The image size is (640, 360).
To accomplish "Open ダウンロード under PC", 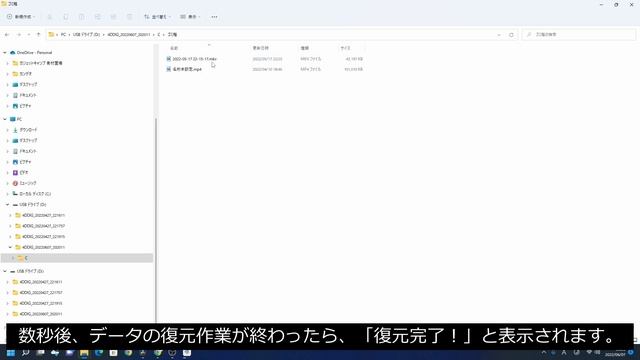I will coord(28,130).
